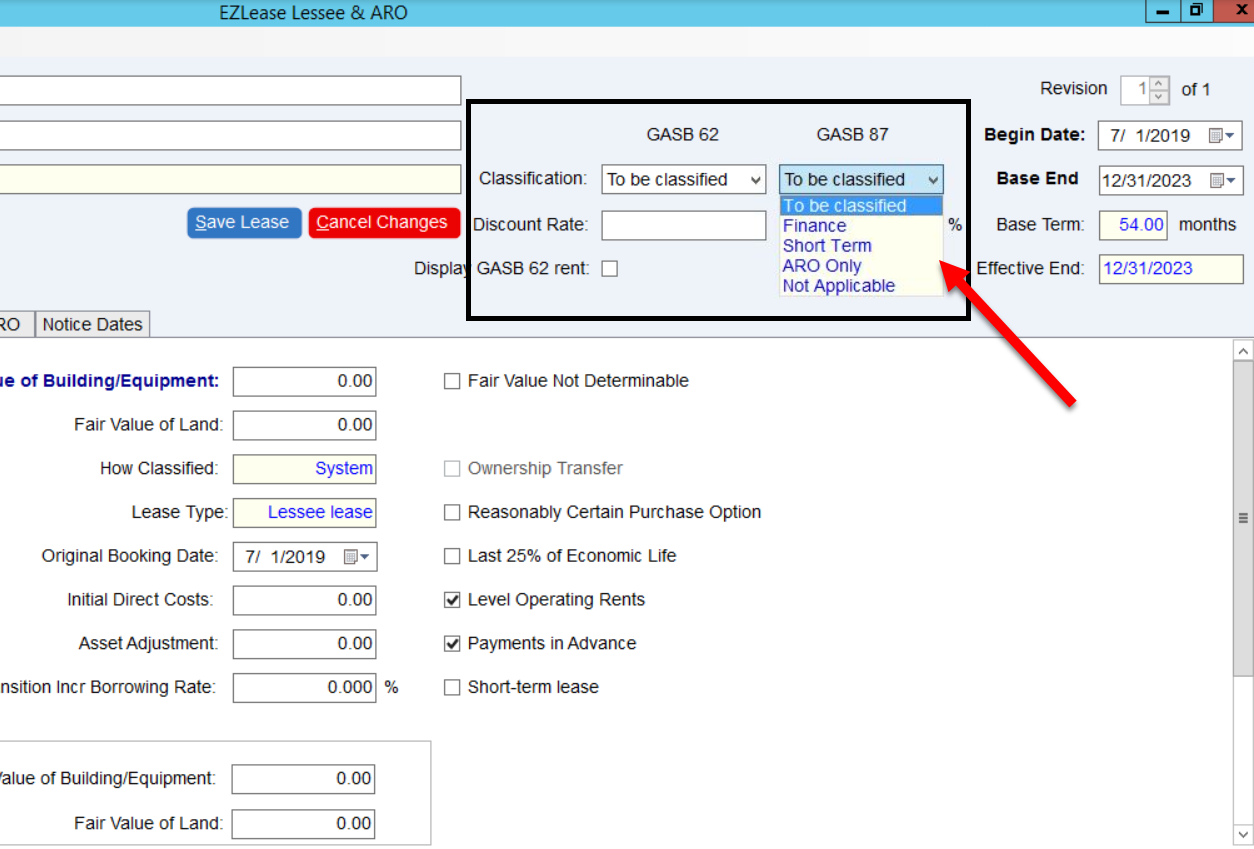
Task: Click the Begin Date field
Action: pos(1170,135)
